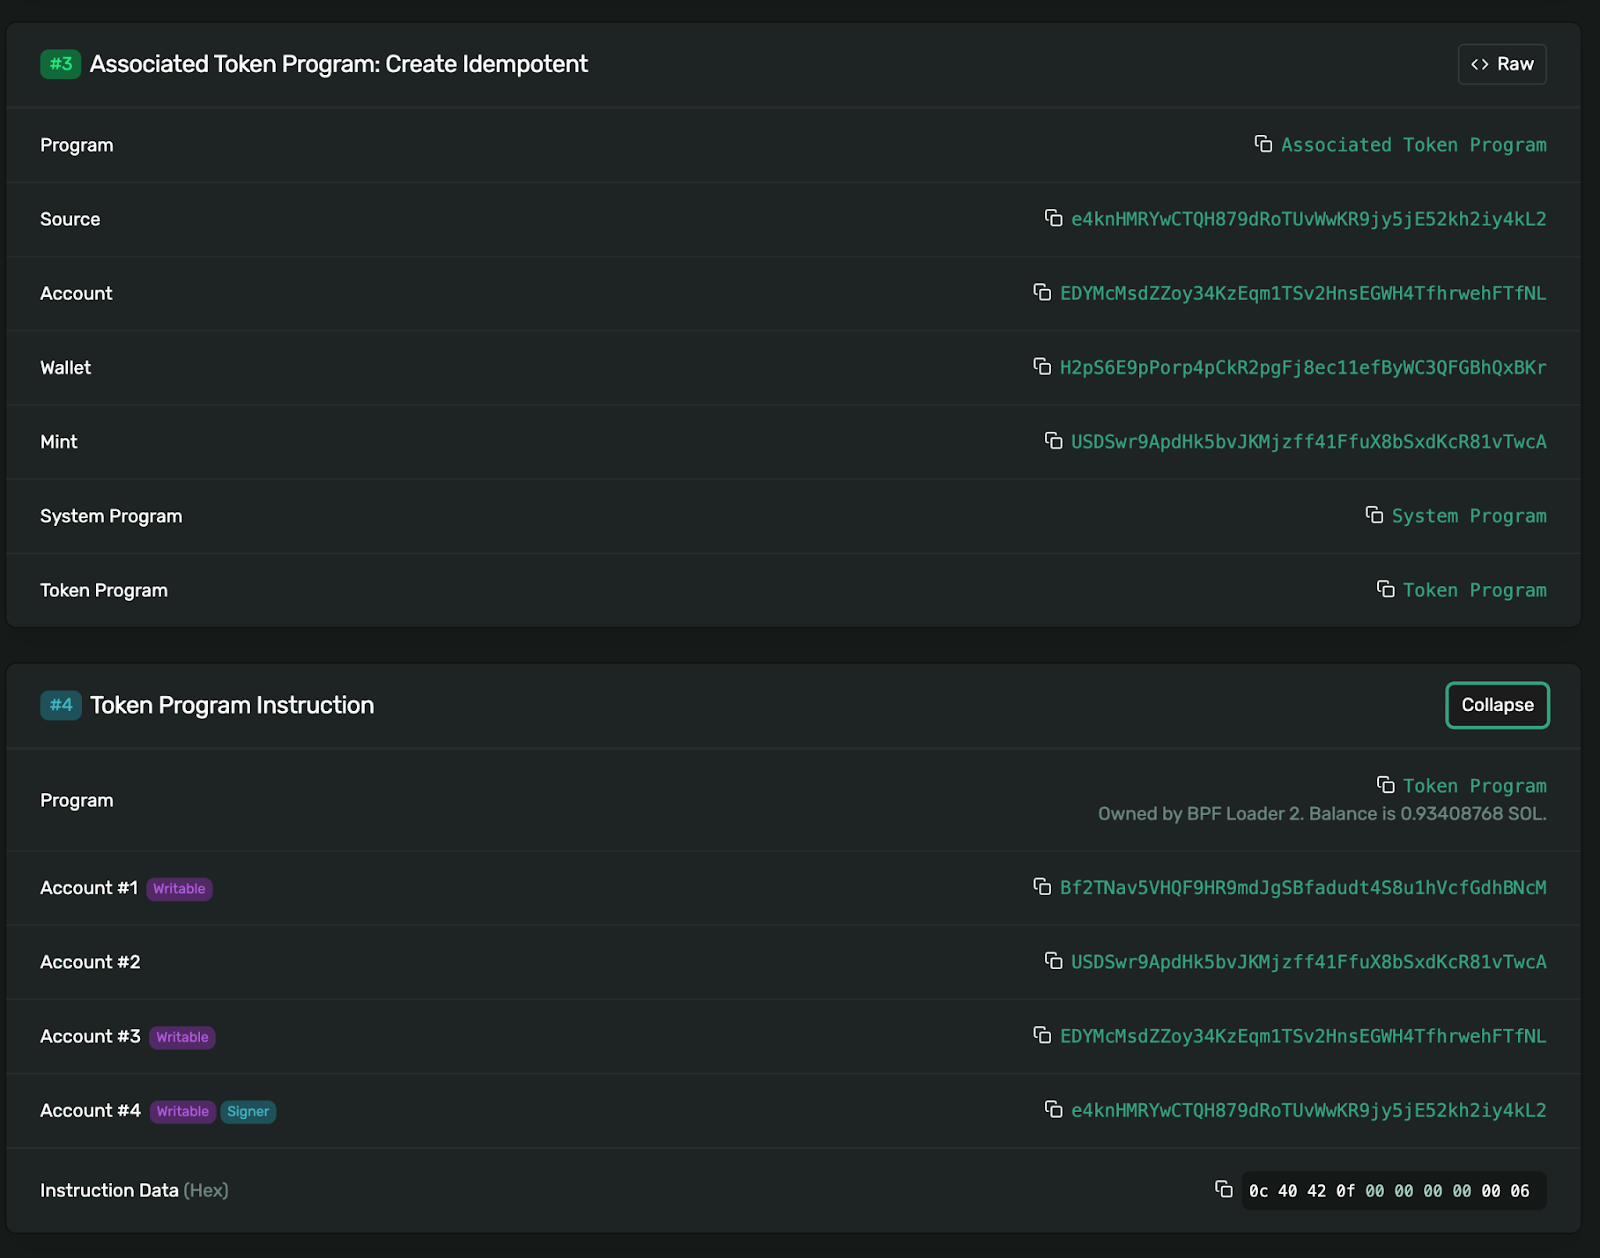Show Raw view of instruction #3
This screenshot has height=1258, width=1600.
(1501, 64)
